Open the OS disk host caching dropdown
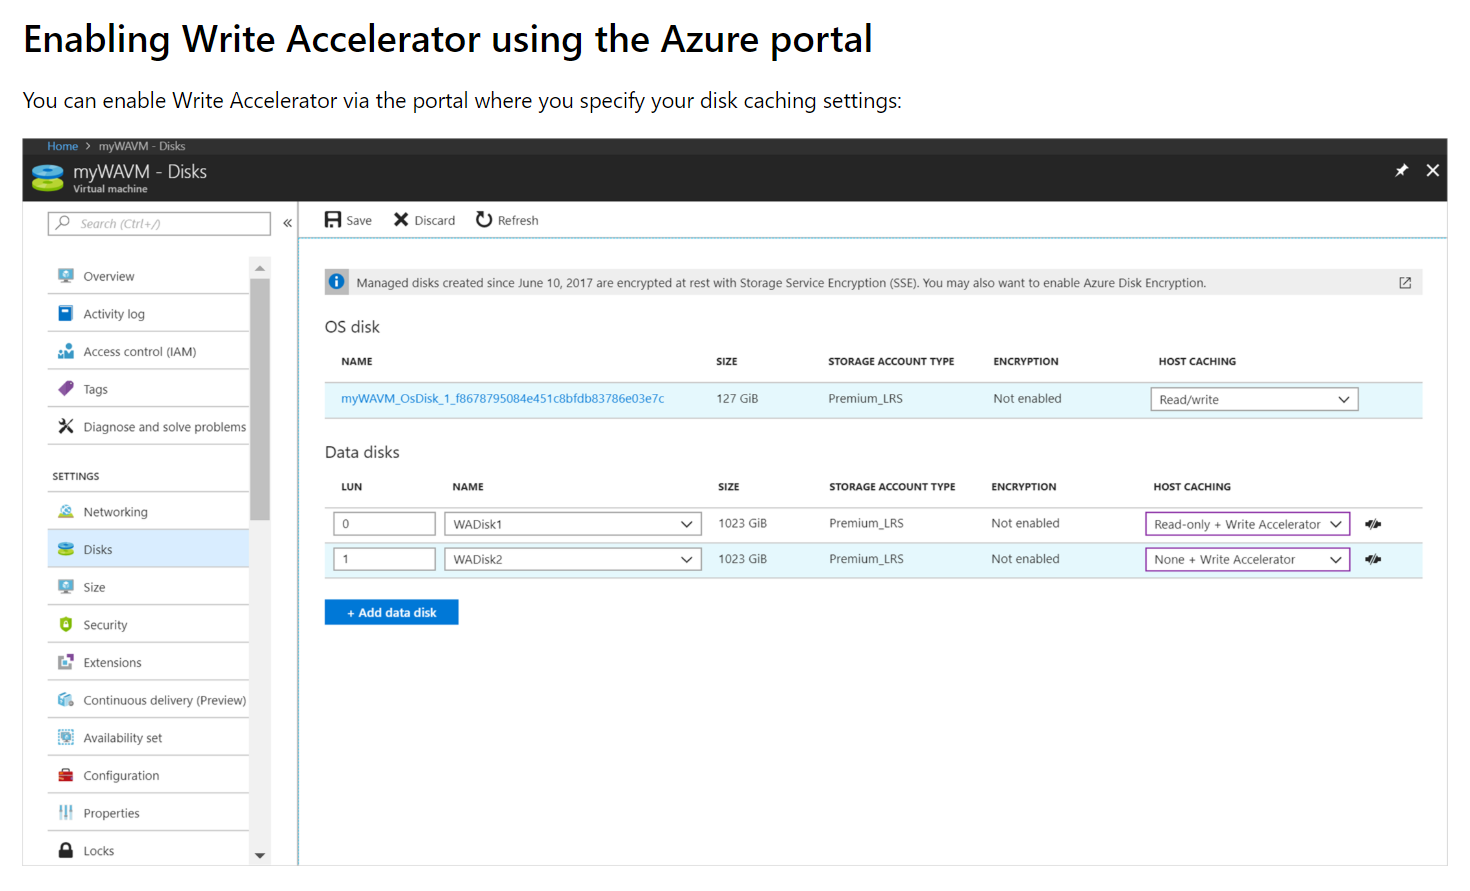1470x891 pixels. 1254,400
